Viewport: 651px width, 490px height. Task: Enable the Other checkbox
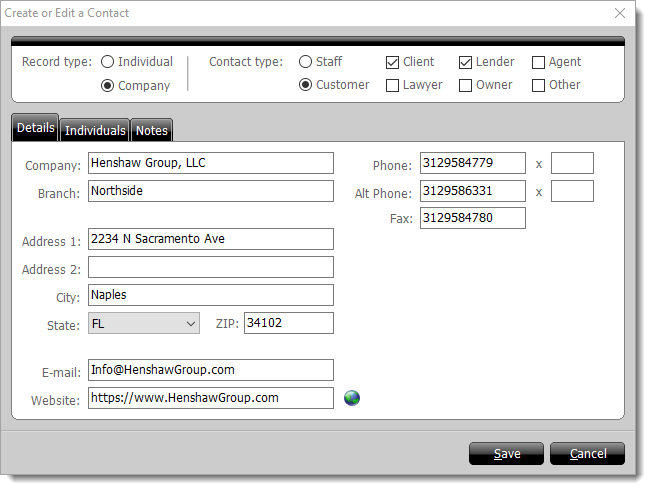pos(539,85)
